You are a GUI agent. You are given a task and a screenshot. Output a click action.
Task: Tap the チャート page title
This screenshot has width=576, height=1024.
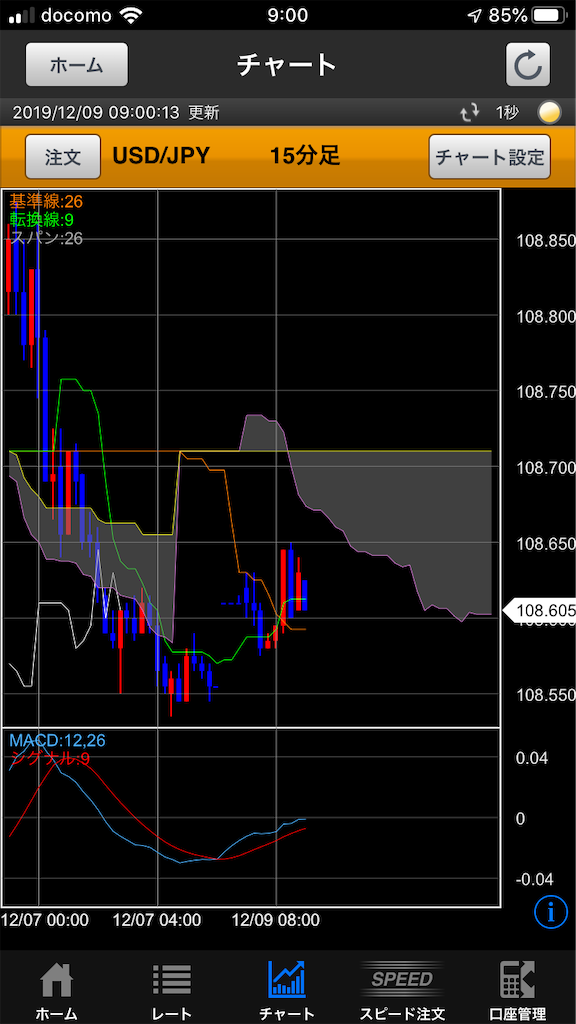point(287,64)
